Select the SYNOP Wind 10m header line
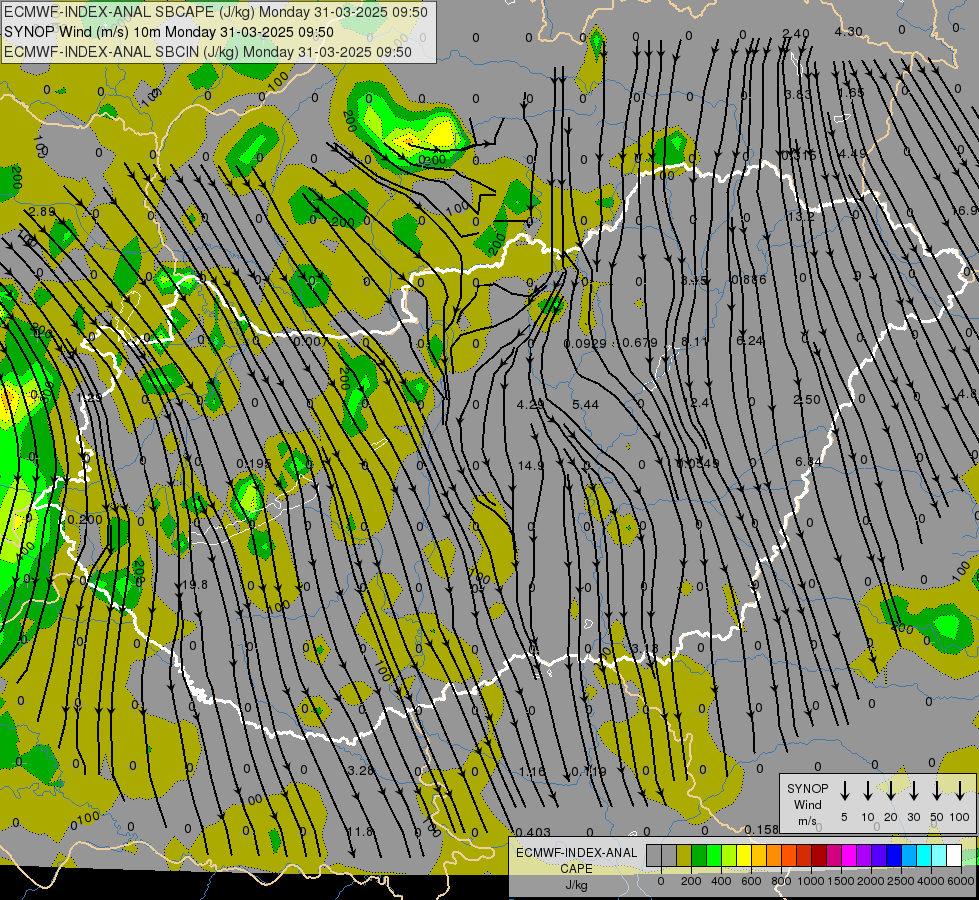 pos(169,32)
